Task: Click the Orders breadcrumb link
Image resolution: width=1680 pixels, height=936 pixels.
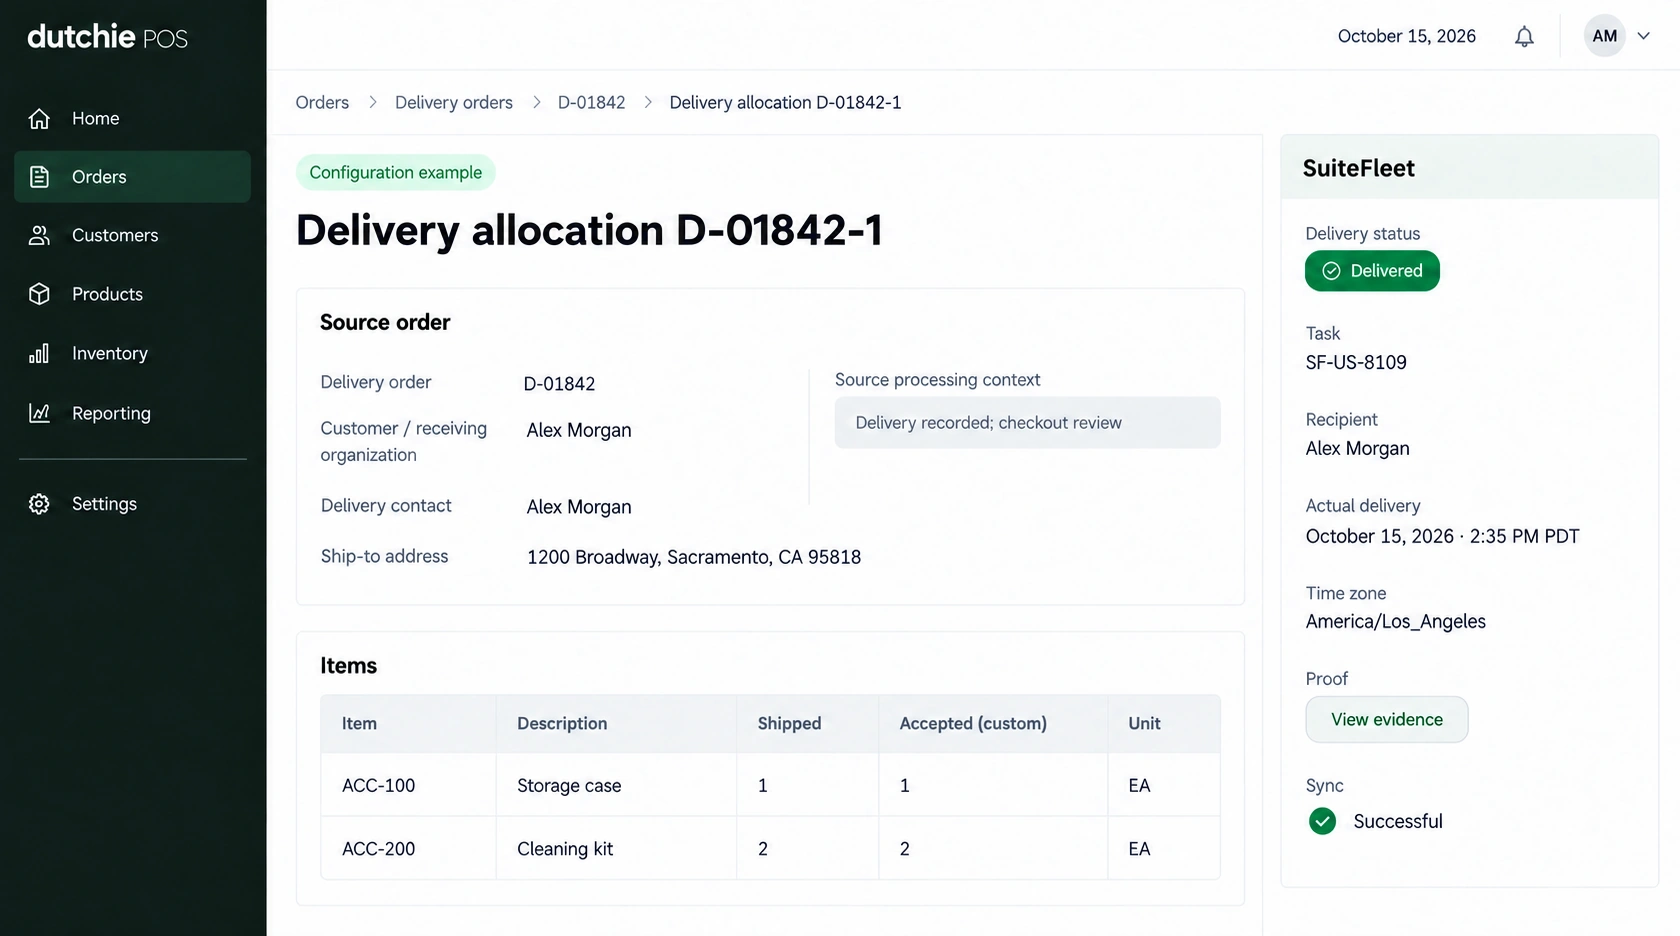Action: [x=322, y=102]
